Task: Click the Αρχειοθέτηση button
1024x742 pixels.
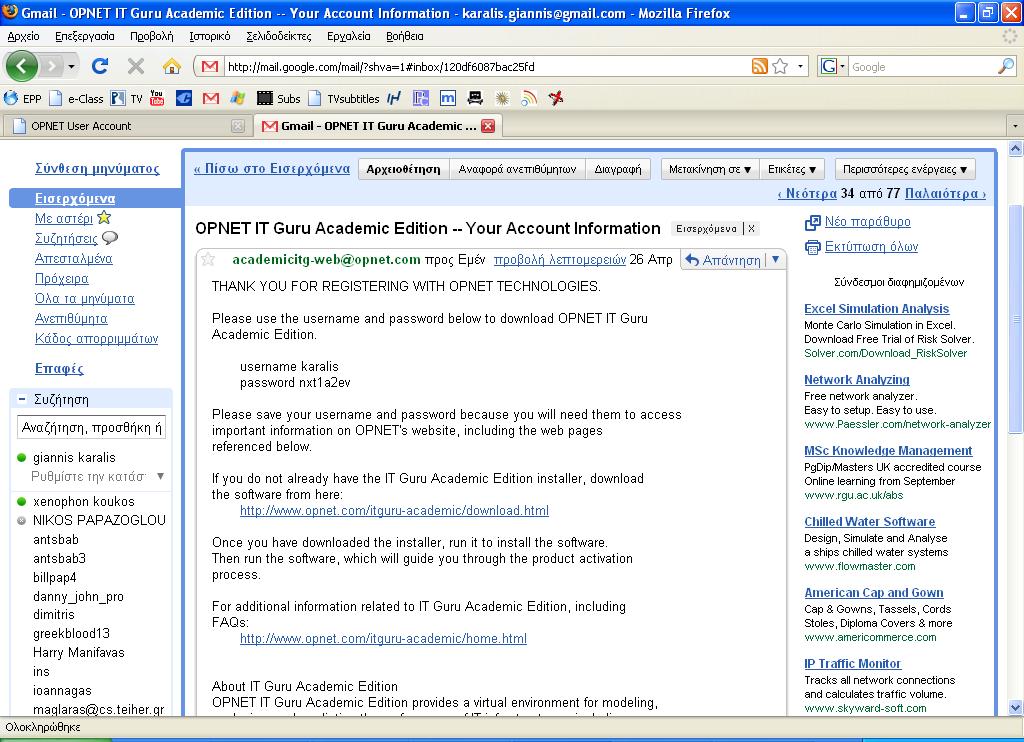Action: pyautogui.click(x=404, y=169)
